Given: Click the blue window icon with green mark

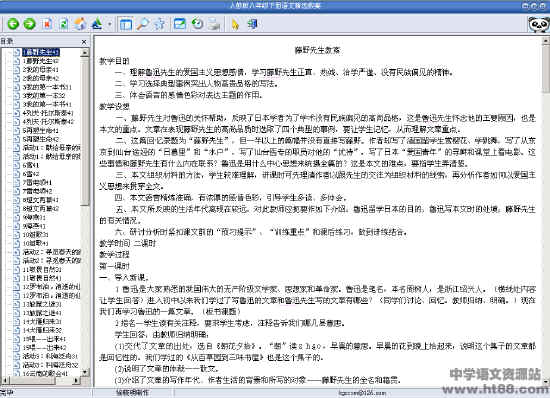Looking at the screenshot, I should tap(180, 24).
